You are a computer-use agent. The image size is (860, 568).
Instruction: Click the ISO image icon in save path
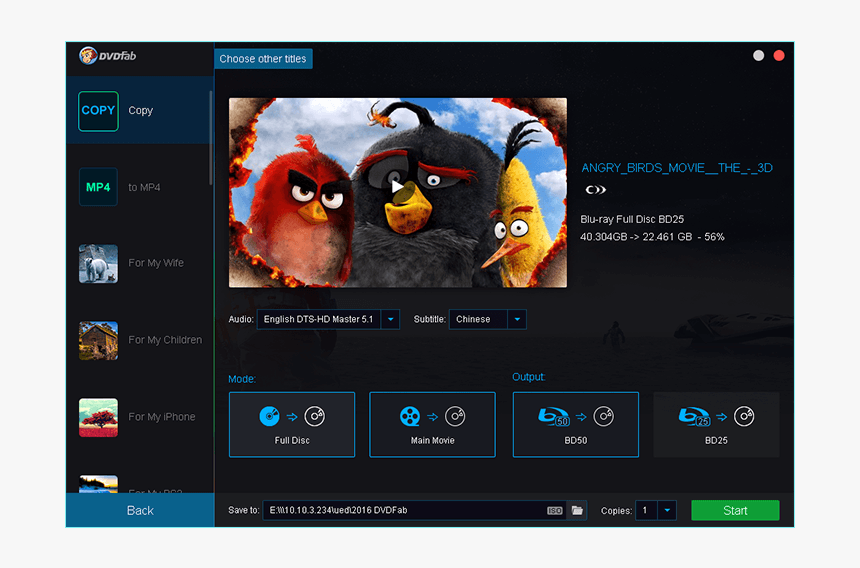point(555,510)
